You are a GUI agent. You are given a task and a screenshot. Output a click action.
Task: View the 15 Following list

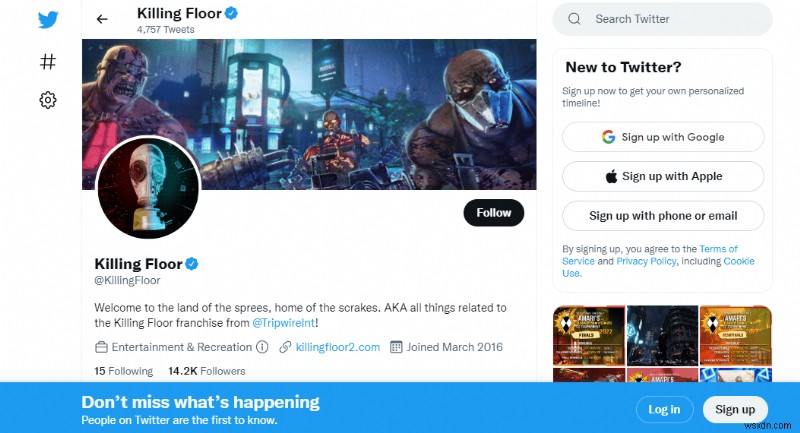click(124, 371)
